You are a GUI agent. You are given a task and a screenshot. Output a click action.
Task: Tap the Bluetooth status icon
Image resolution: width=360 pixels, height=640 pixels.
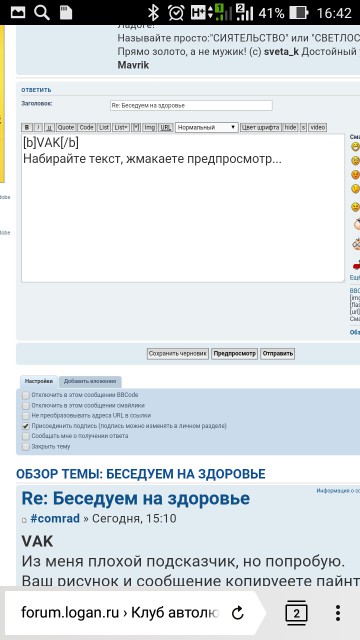pos(153,13)
